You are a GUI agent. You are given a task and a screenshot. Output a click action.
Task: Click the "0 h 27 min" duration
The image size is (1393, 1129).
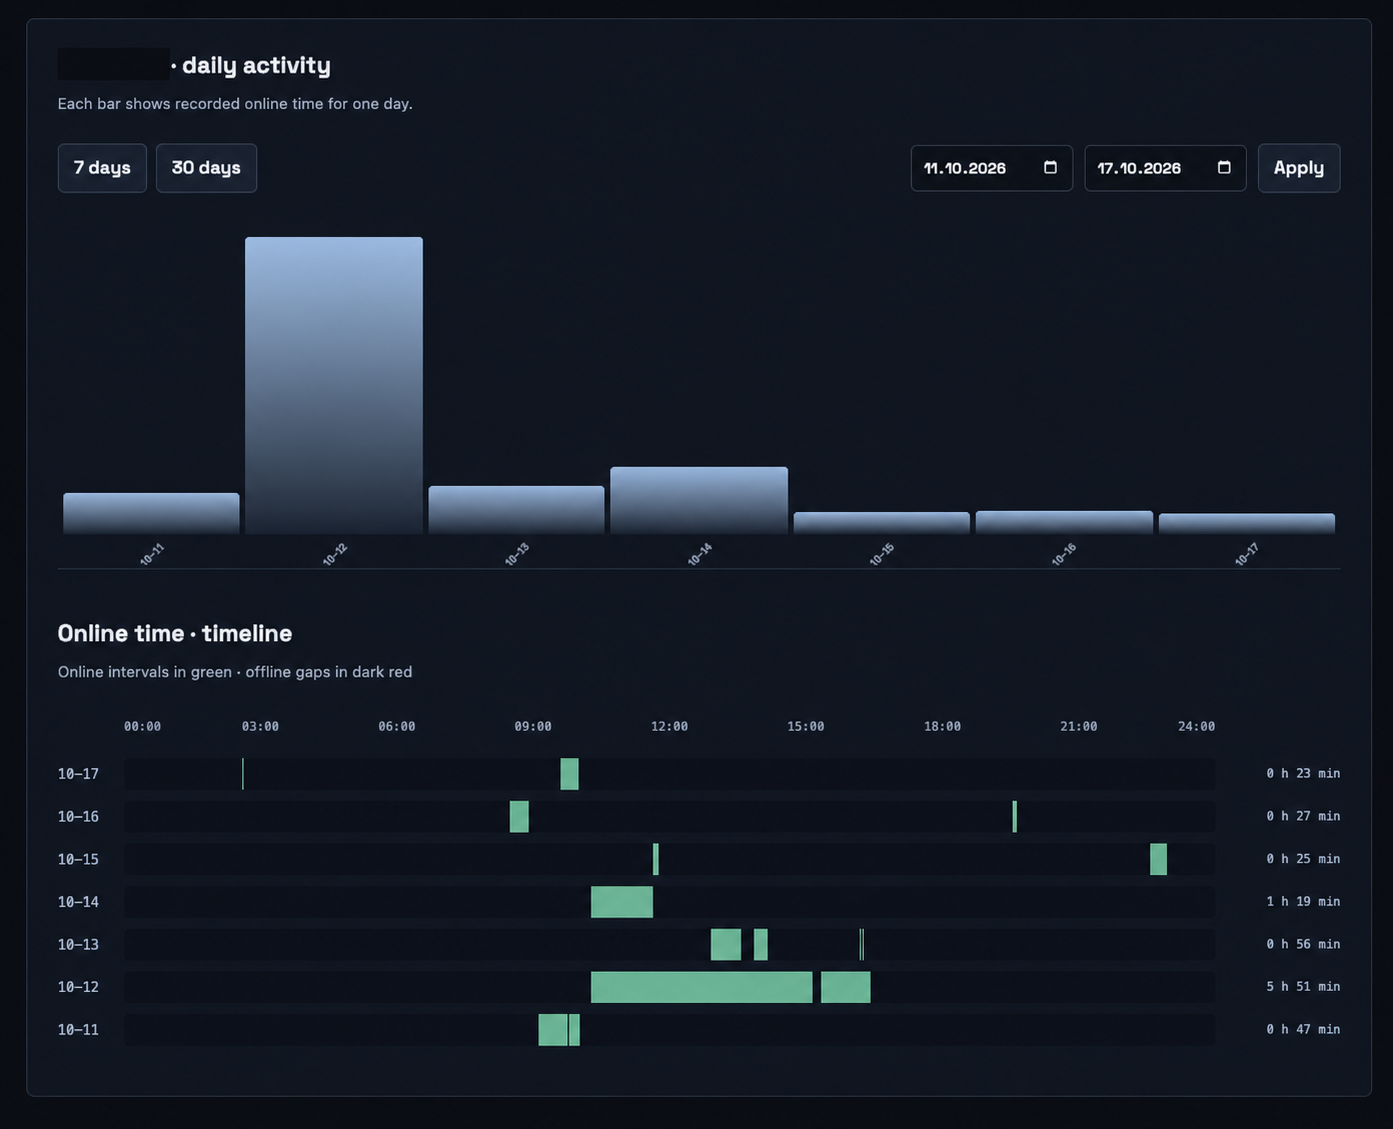pos(1303,816)
